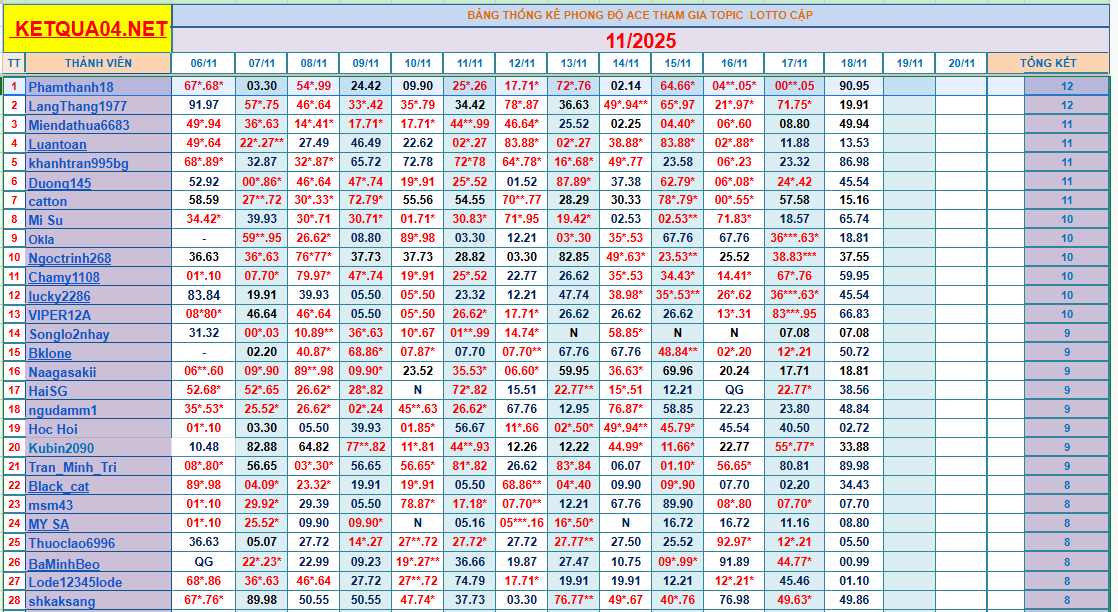Select the shkaksang member link
Screen dimensions: 1118x612
[x=62, y=601]
